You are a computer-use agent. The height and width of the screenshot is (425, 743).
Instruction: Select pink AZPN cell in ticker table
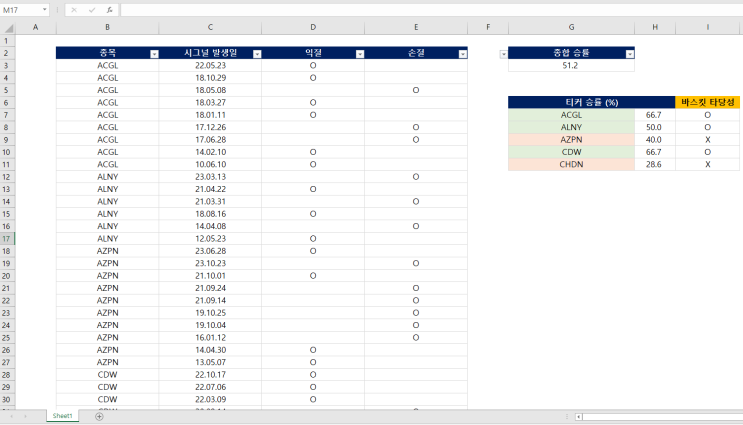pyautogui.click(x=571, y=140)
